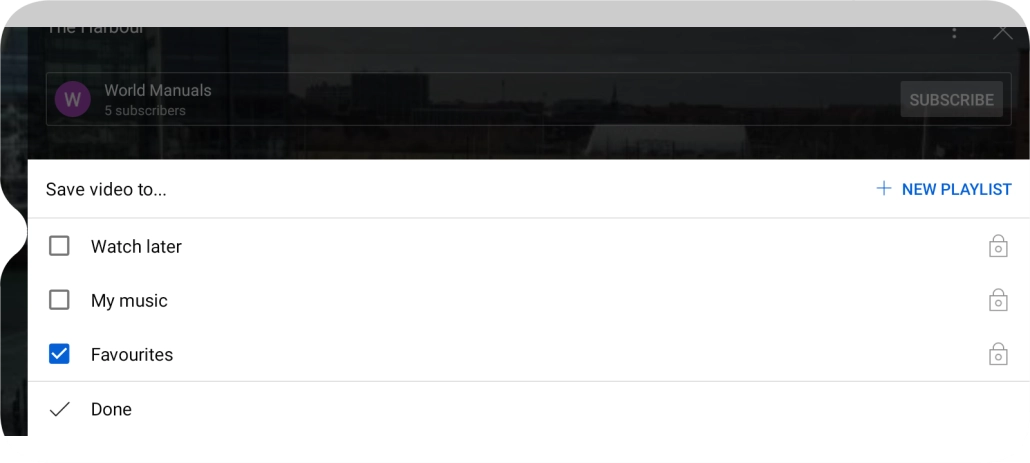1030x463 pixels.
Task: Close the video panel with the X
Action: pos(1002,32)
